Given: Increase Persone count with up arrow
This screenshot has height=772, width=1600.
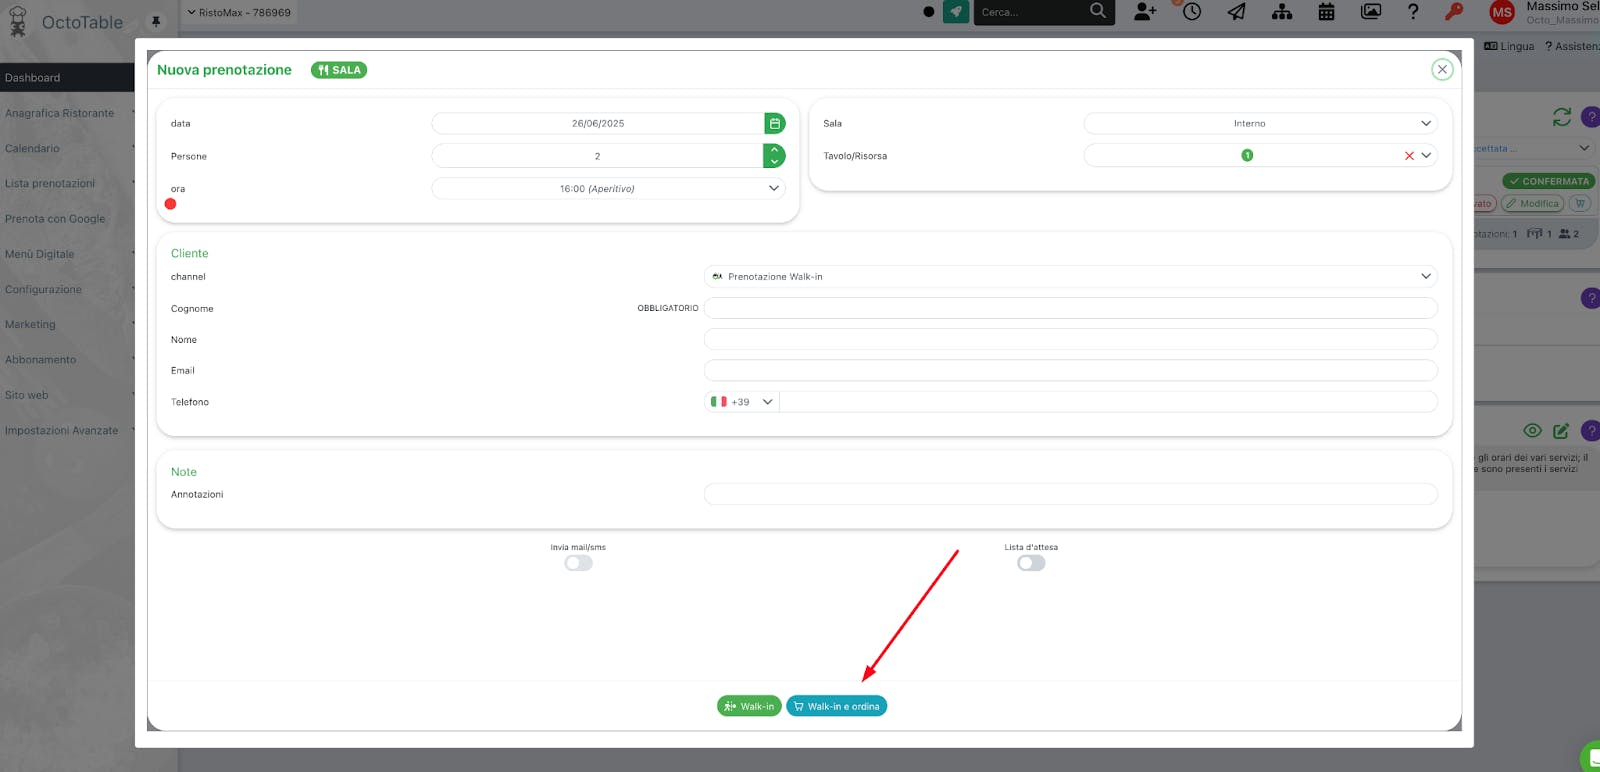Looking at the screenshot, I should pos(774,150).
